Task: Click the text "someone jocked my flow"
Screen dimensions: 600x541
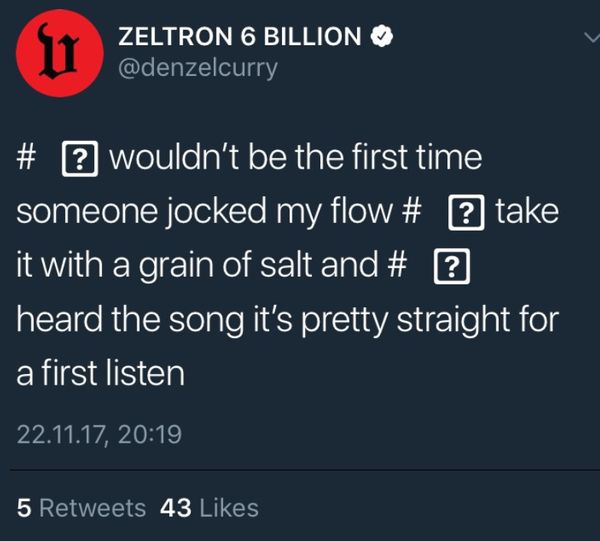Action: (x=205, y=213)
